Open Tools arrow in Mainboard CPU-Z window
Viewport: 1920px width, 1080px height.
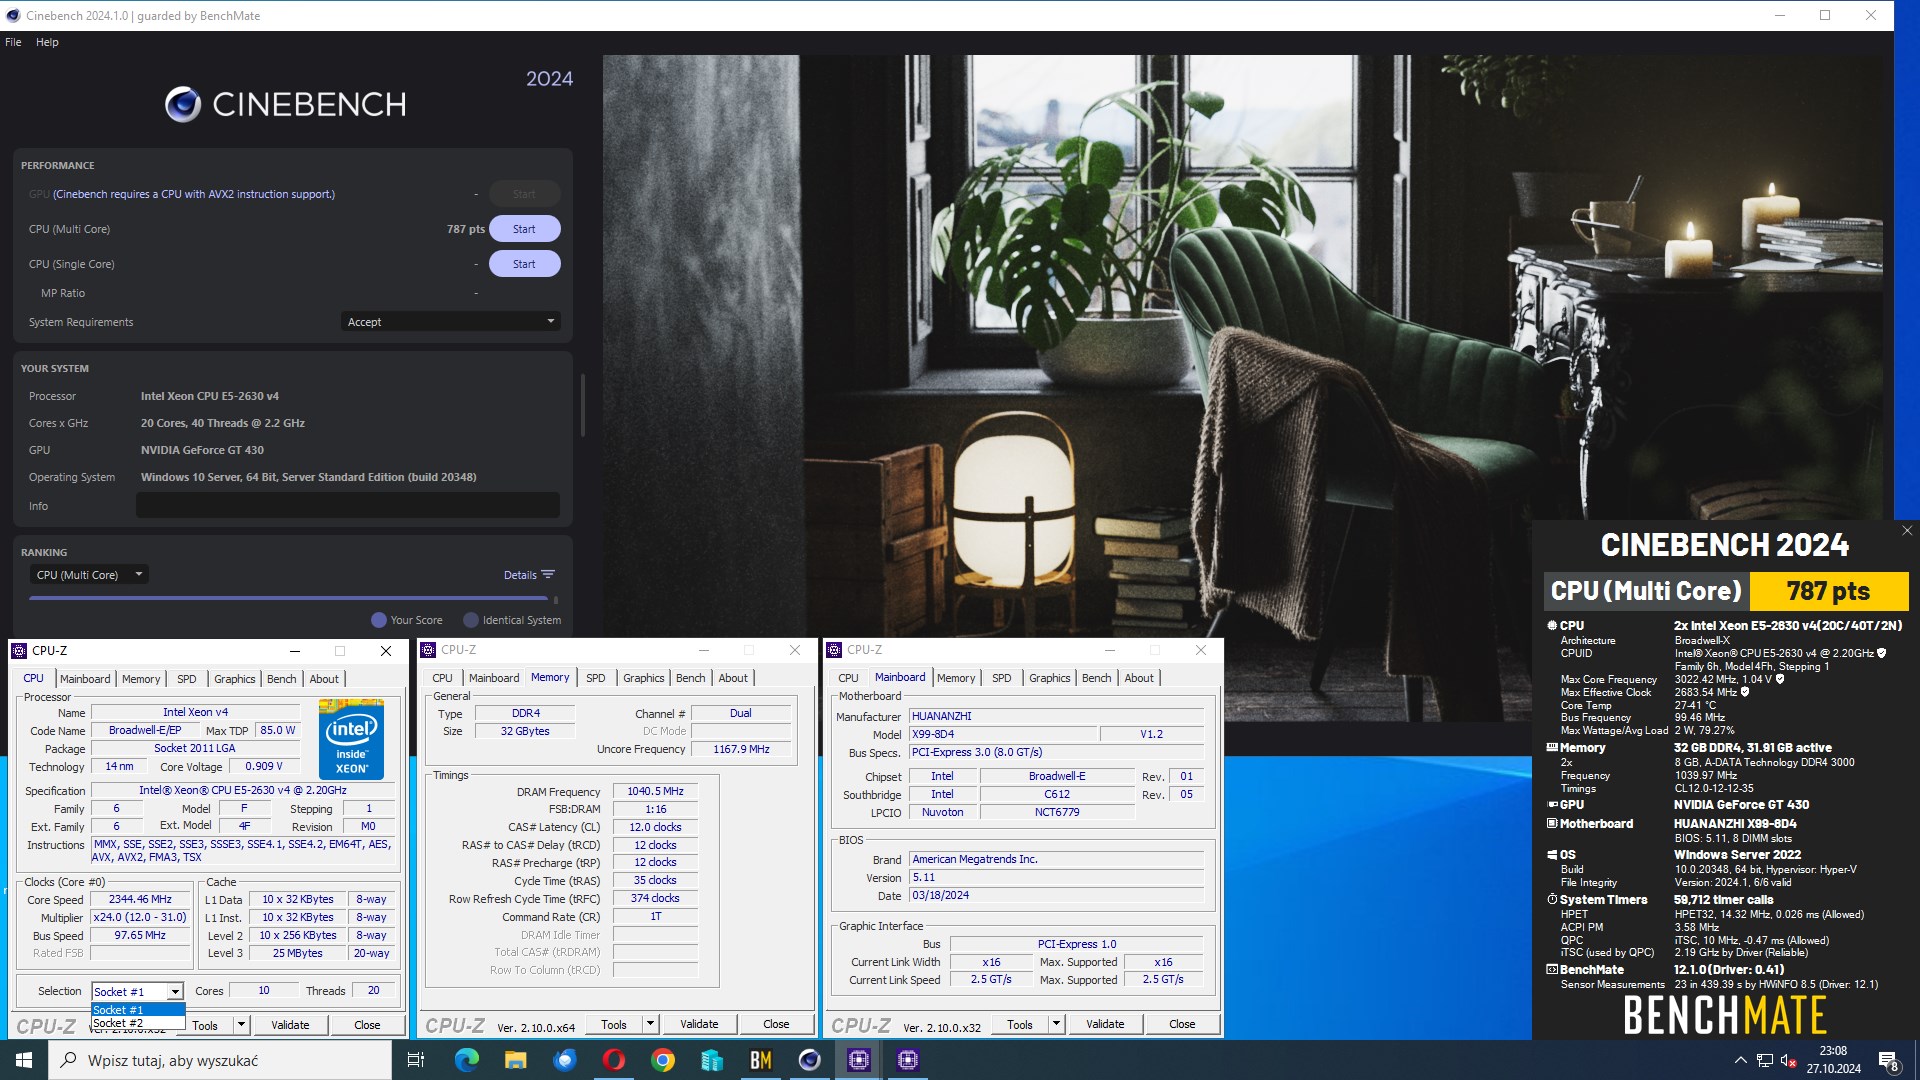1056,1024
